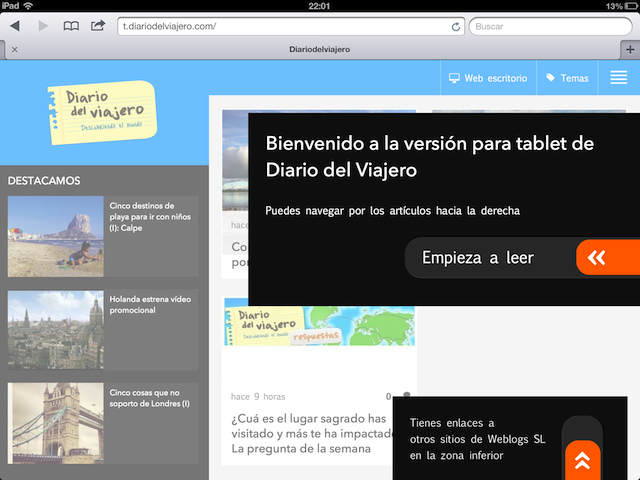Tap the orange double-left arrow button

(x=608, y=258)
